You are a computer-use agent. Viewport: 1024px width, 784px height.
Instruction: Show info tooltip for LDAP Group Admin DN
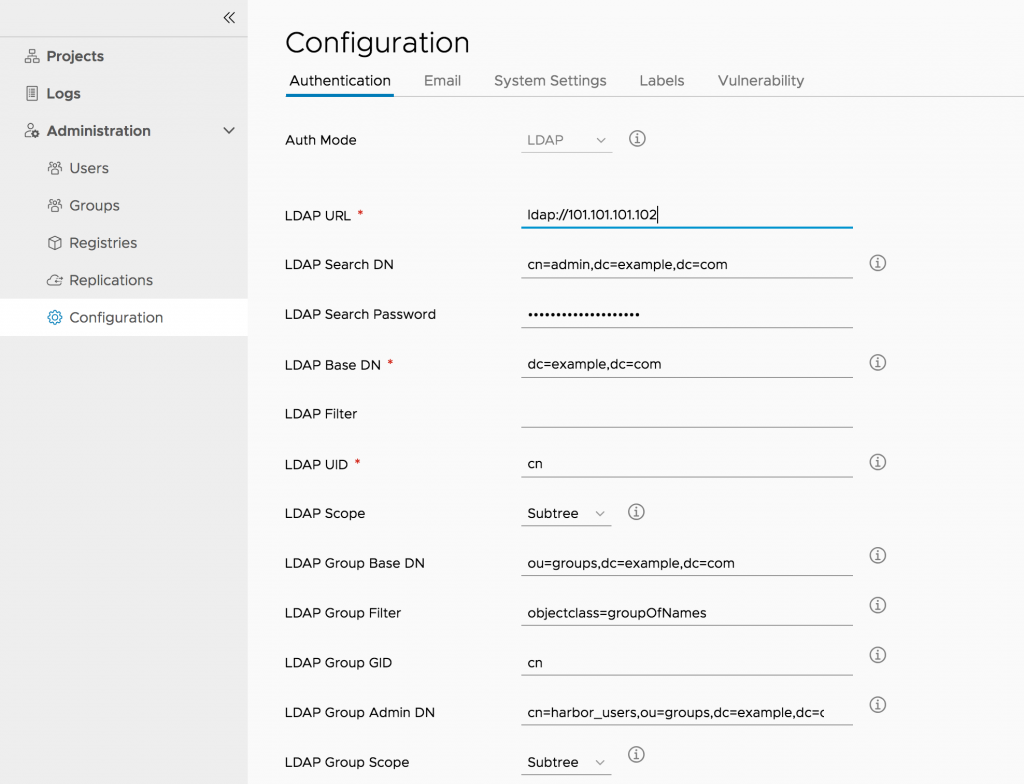tap(878, 704)
